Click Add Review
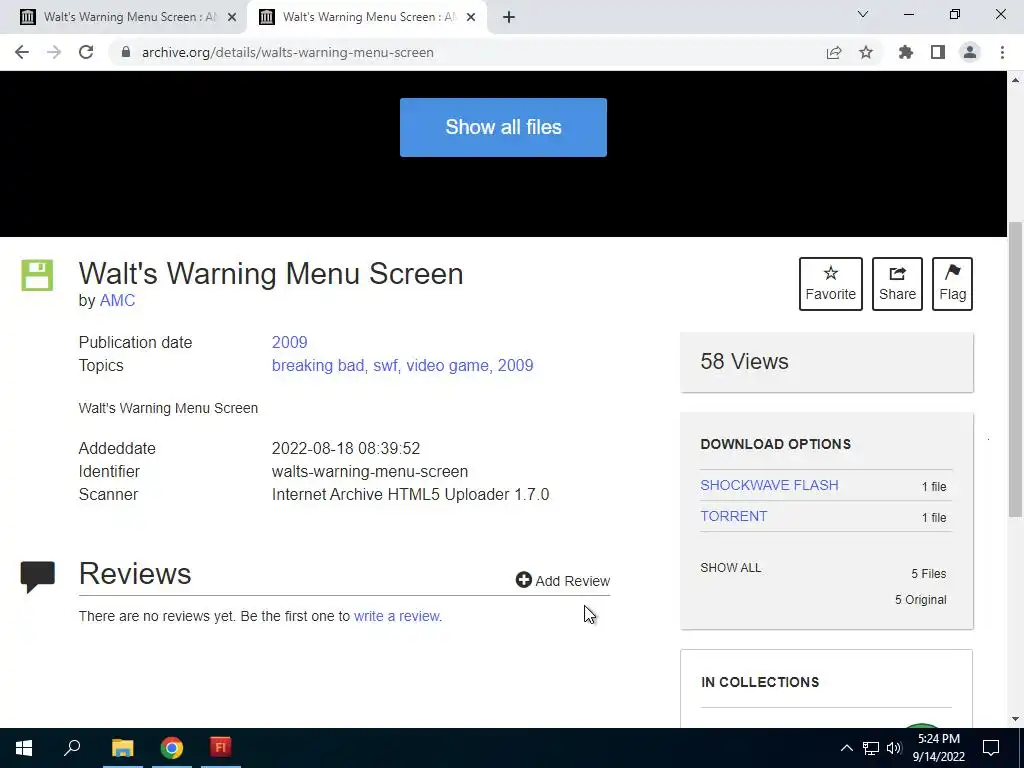 point(563,581)
